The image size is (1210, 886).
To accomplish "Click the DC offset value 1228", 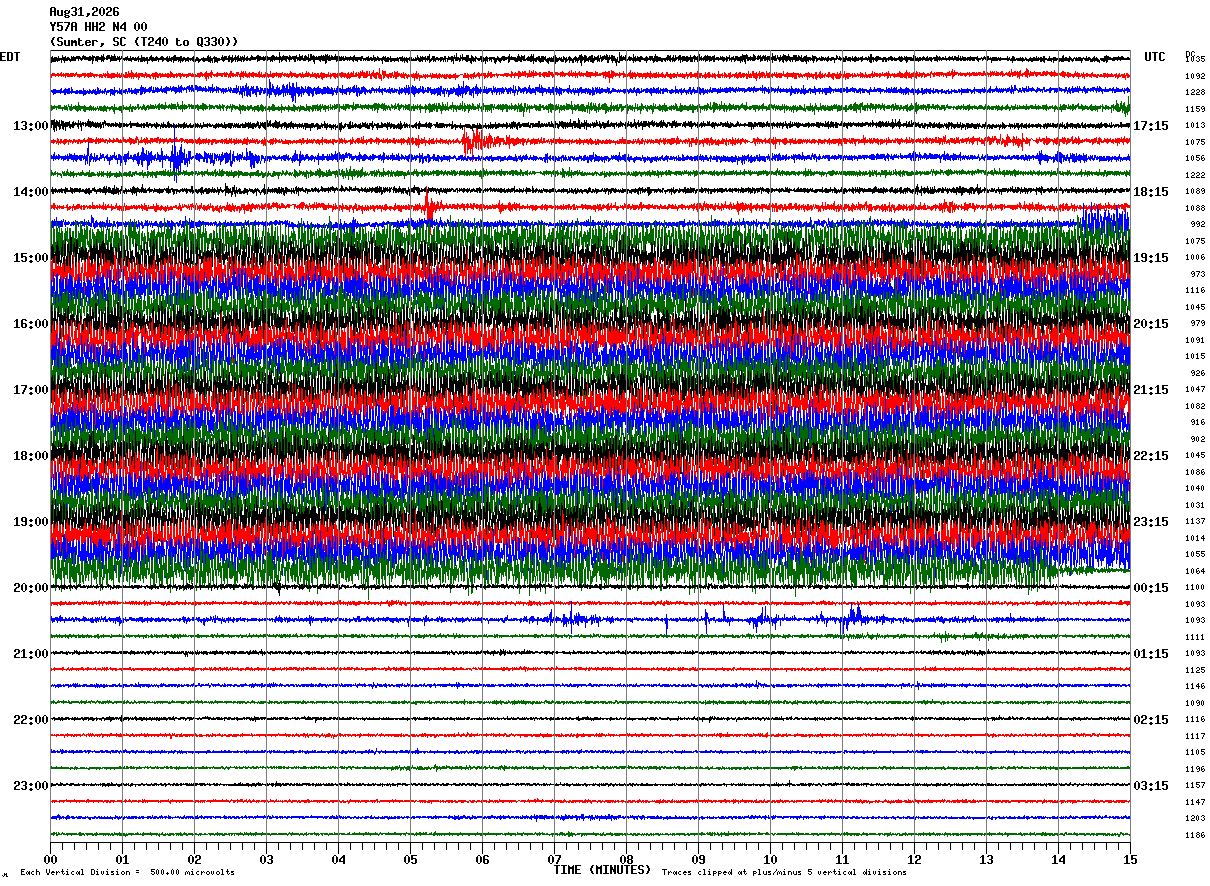I will point(1195,93).
